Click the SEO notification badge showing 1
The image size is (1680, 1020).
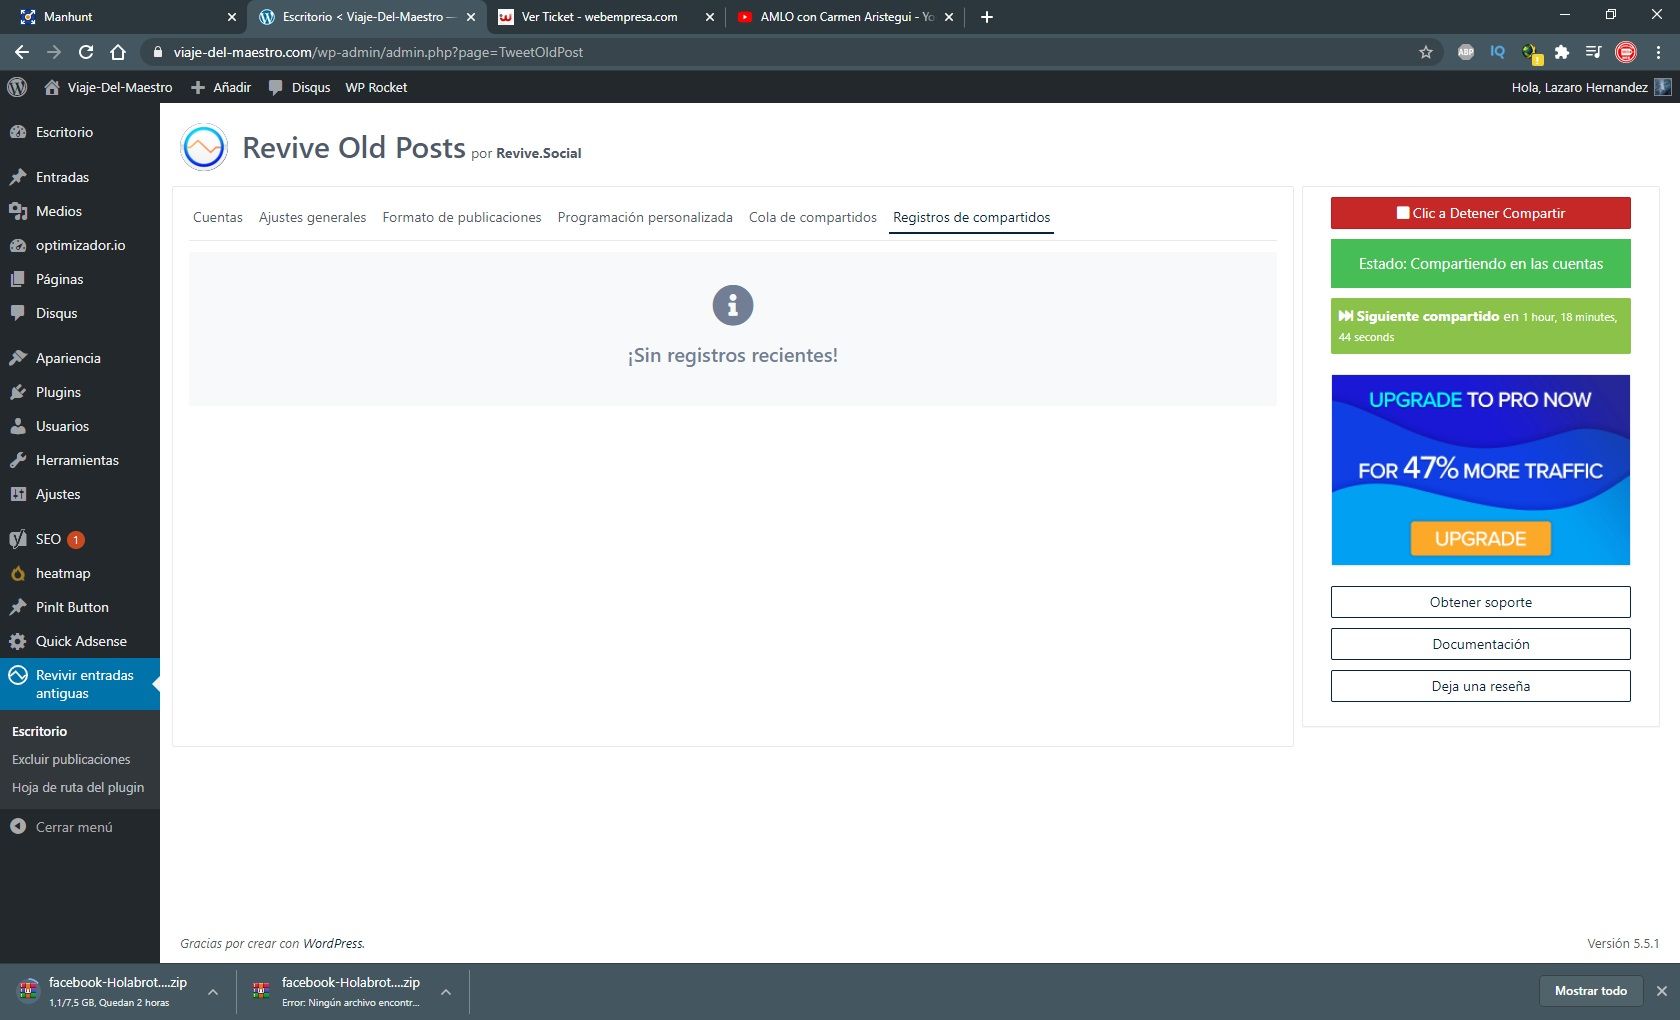(76, 540)
